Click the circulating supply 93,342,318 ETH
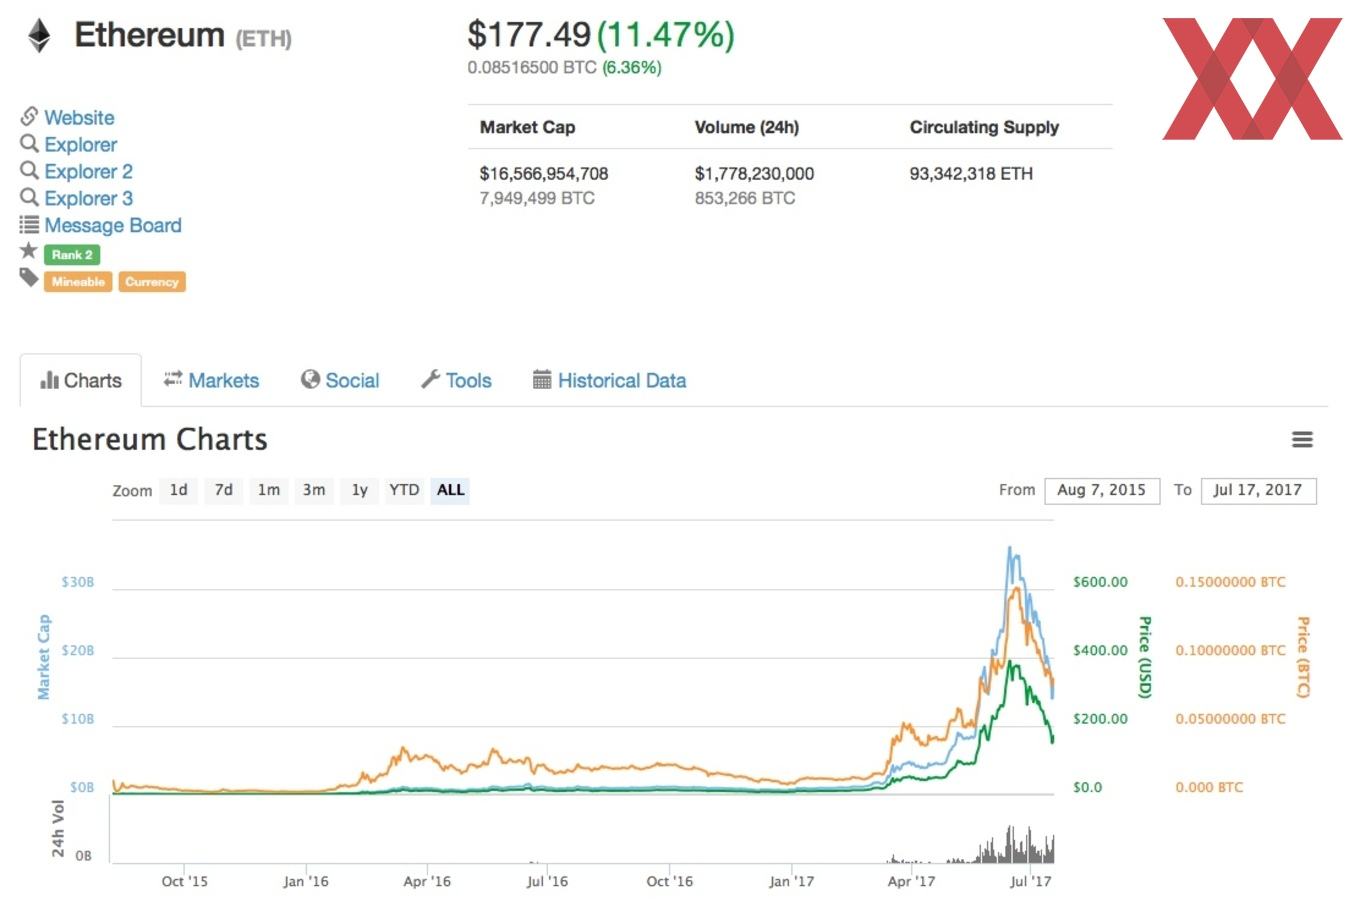The width and height of the screenshot is (1360, 907). pyautogui.click(x=971, y=173)
